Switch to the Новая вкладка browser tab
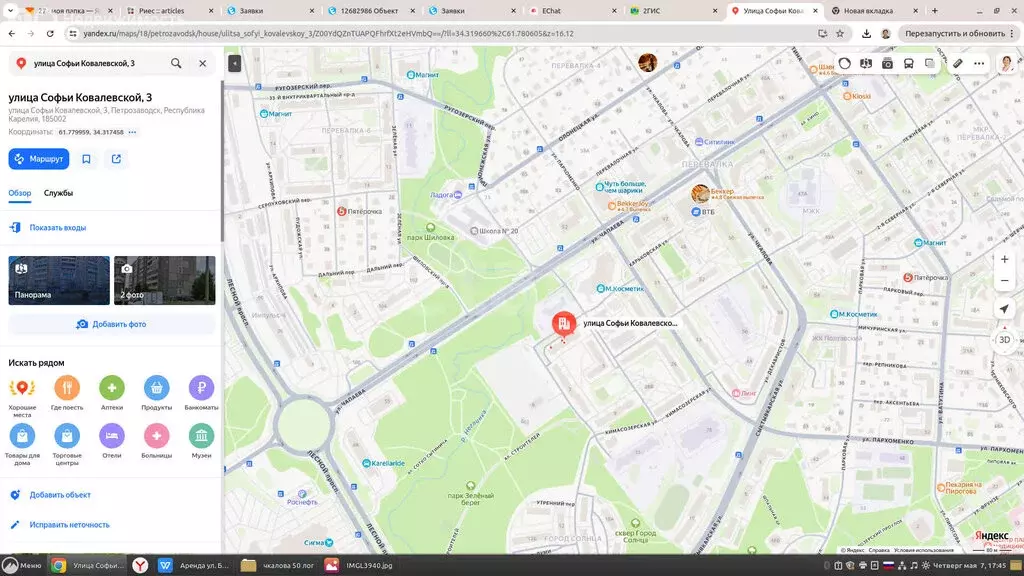The height and width of the screenshot is (576, 1024). click(874, 10)
